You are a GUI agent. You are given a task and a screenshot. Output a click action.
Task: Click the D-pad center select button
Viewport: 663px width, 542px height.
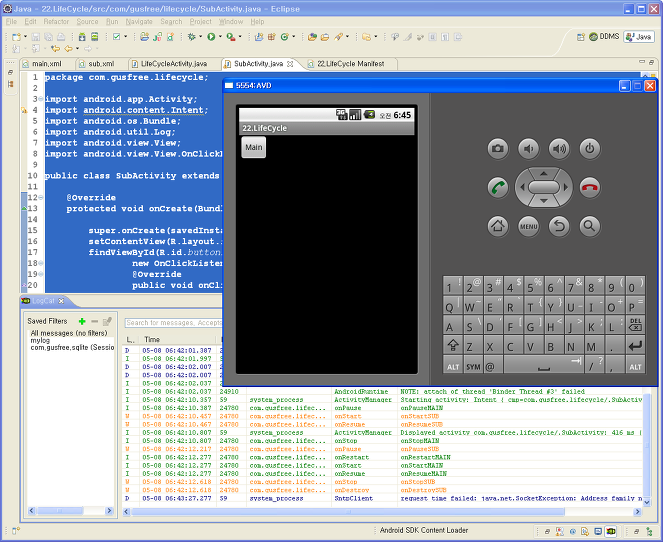544,187
